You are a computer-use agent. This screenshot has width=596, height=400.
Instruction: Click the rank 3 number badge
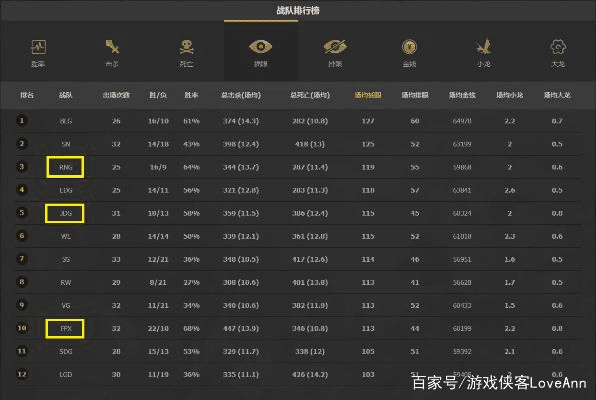click(22, 167)
